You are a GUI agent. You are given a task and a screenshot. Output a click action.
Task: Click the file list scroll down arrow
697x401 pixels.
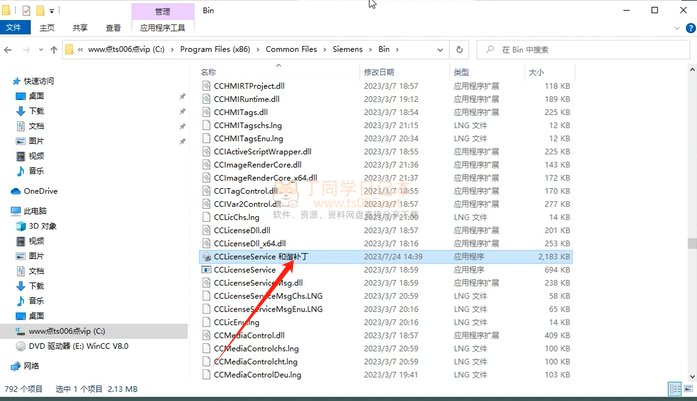[692, 376]
